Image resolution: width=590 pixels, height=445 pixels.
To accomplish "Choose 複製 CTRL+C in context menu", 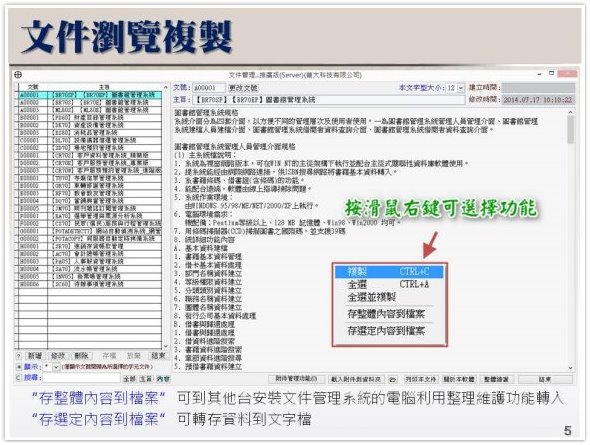I will pos(389,272).
